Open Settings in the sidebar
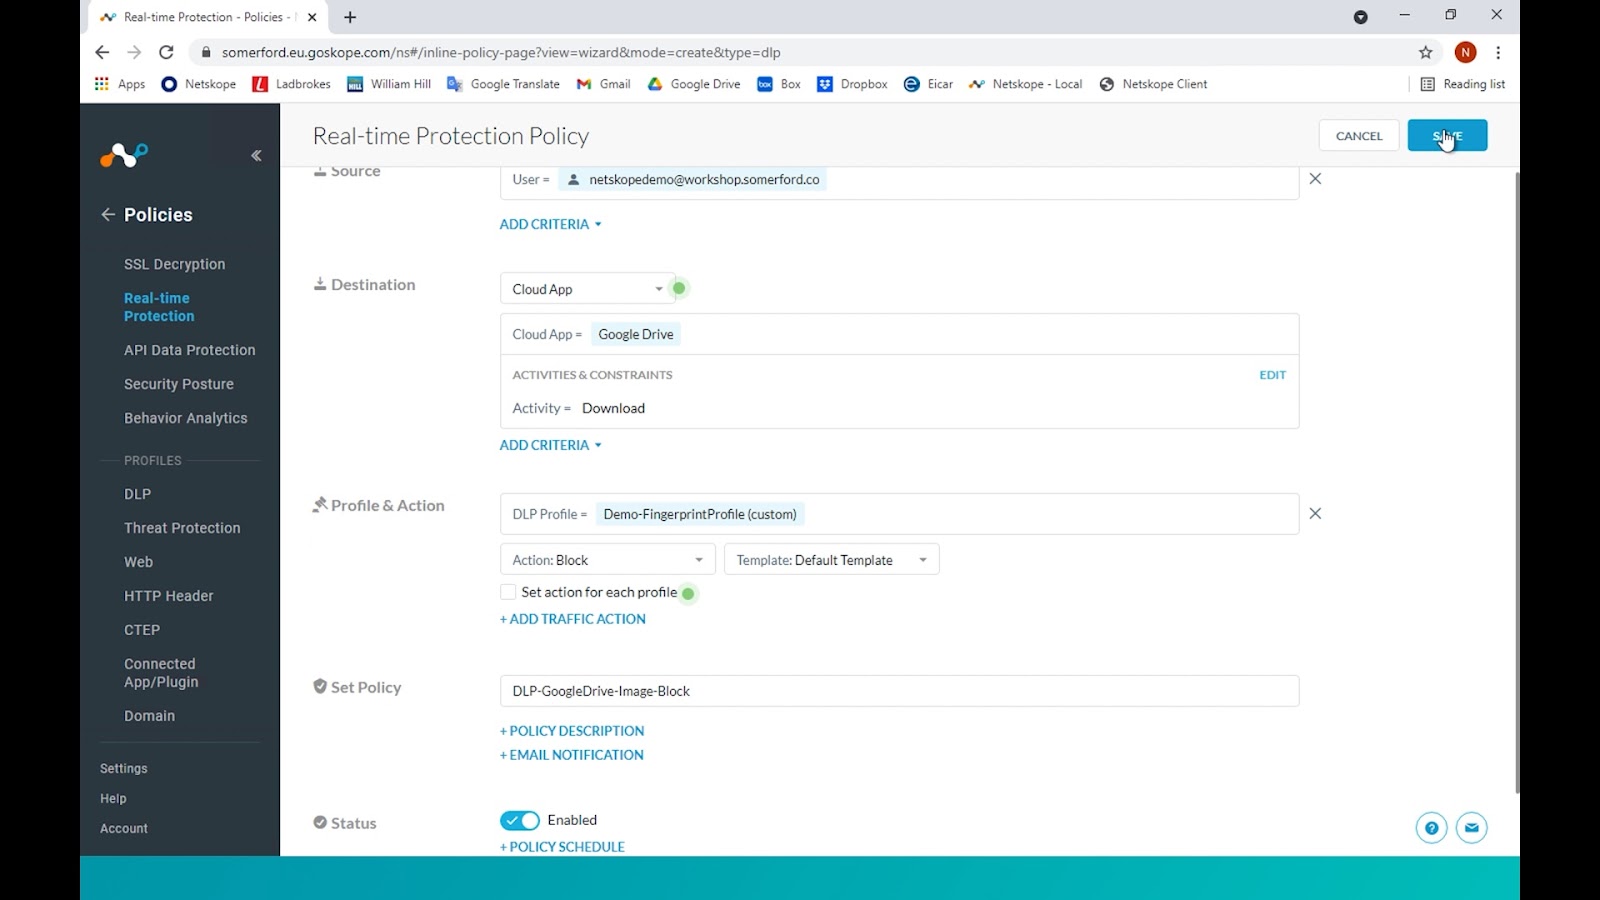The width and height of the screenshot is (1600, 900). [x=123, y=768]
